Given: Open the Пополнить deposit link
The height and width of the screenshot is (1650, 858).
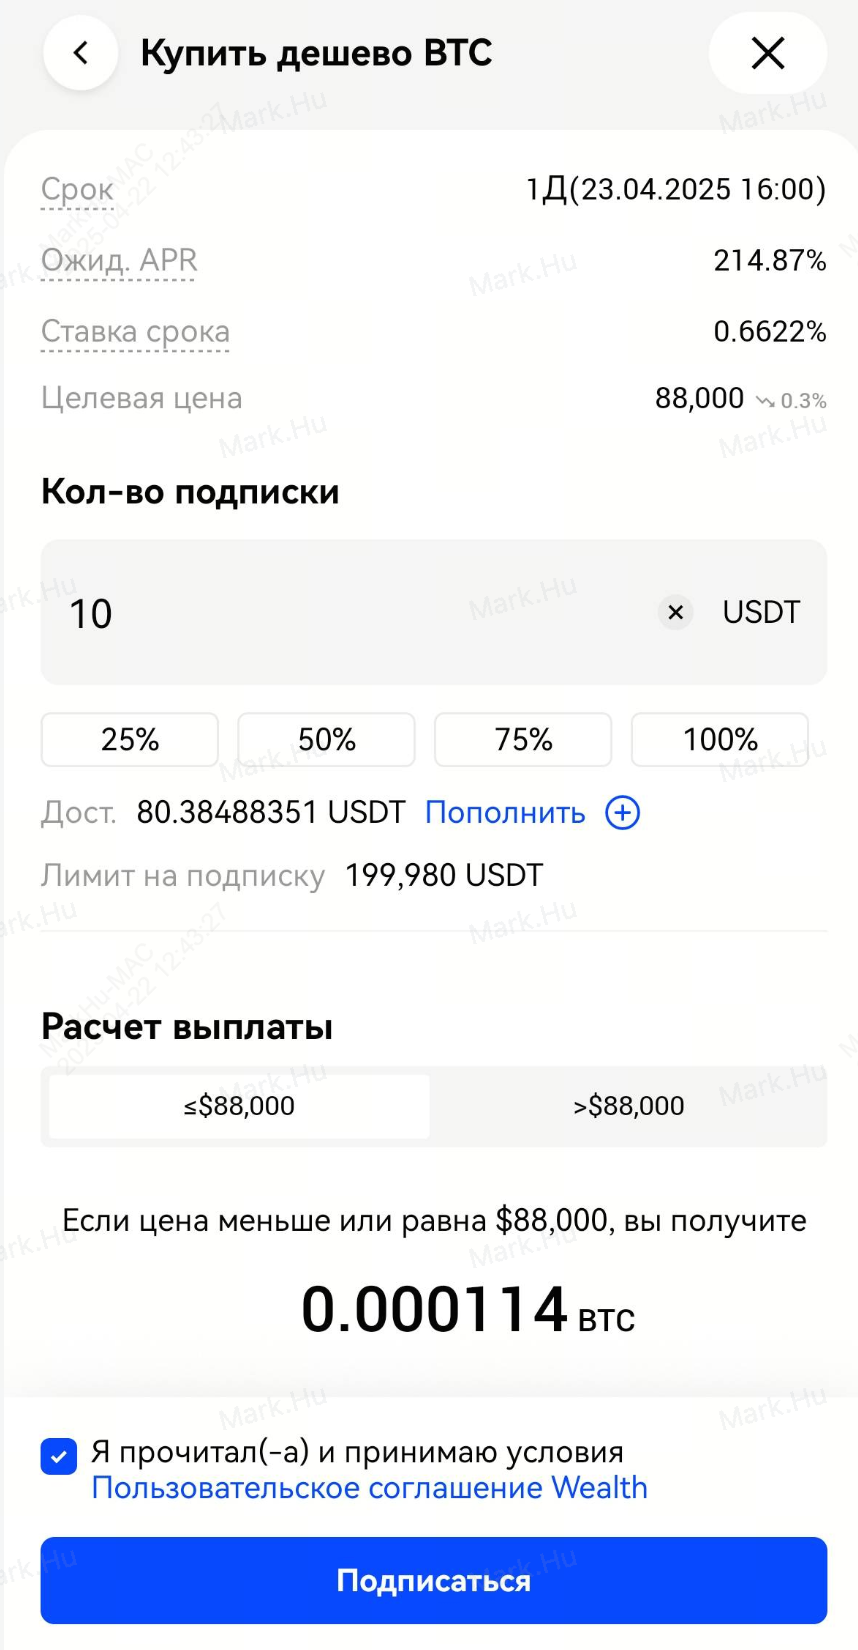Looking at the screenshot, I should (x=505, y=813).
